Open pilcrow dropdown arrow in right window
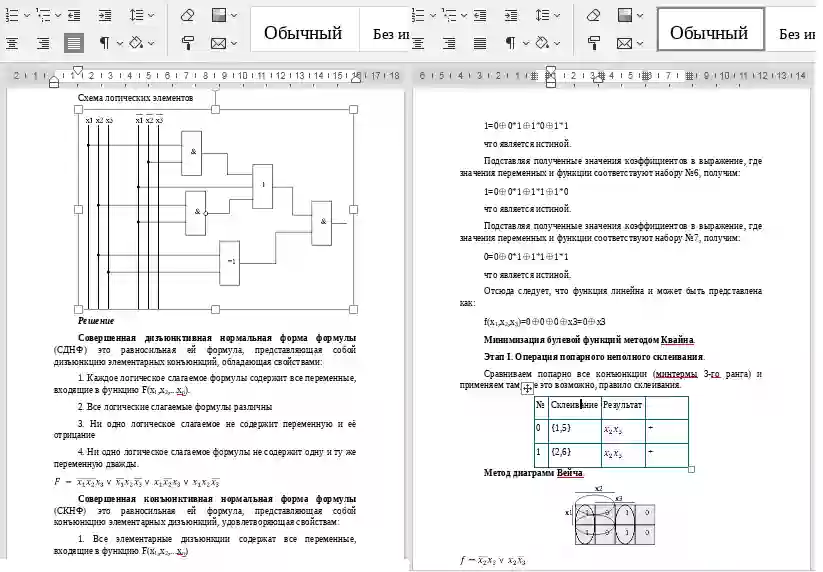823x572 pixels. tap(525, 43)
